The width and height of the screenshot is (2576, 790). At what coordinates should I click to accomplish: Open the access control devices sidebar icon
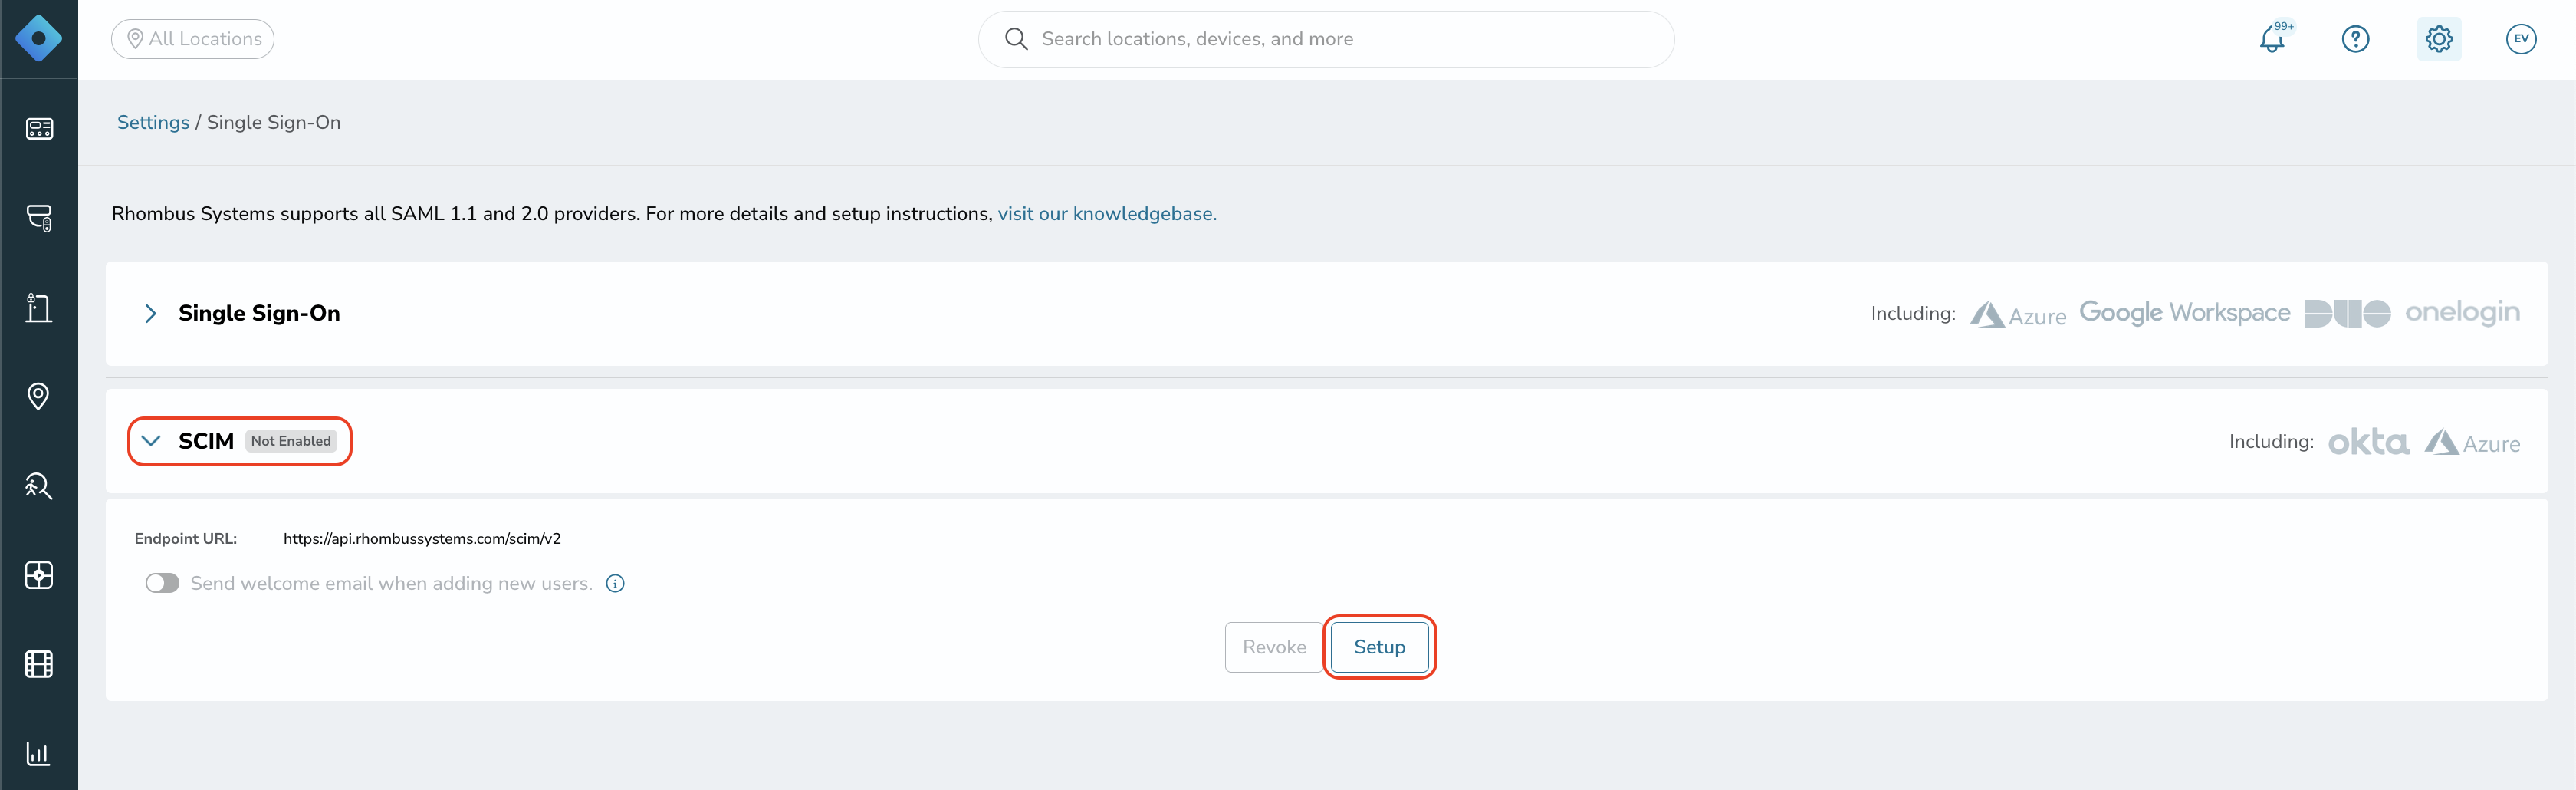click(x=39, y=218)
